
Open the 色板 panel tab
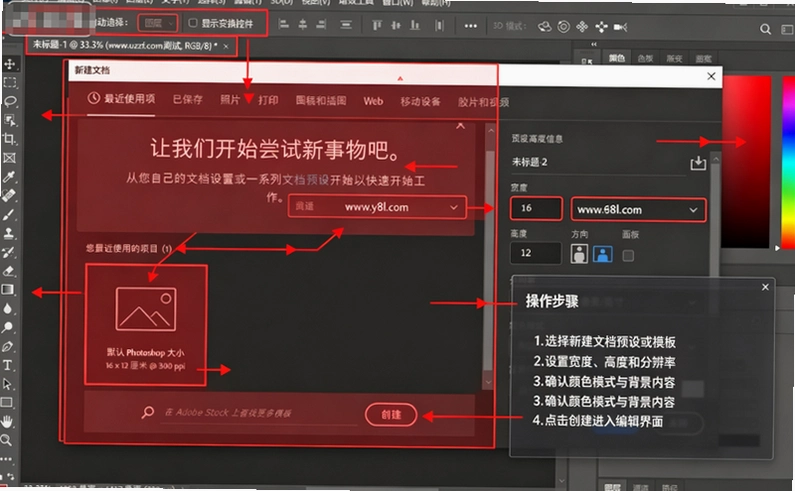click(x=645, y=58)
